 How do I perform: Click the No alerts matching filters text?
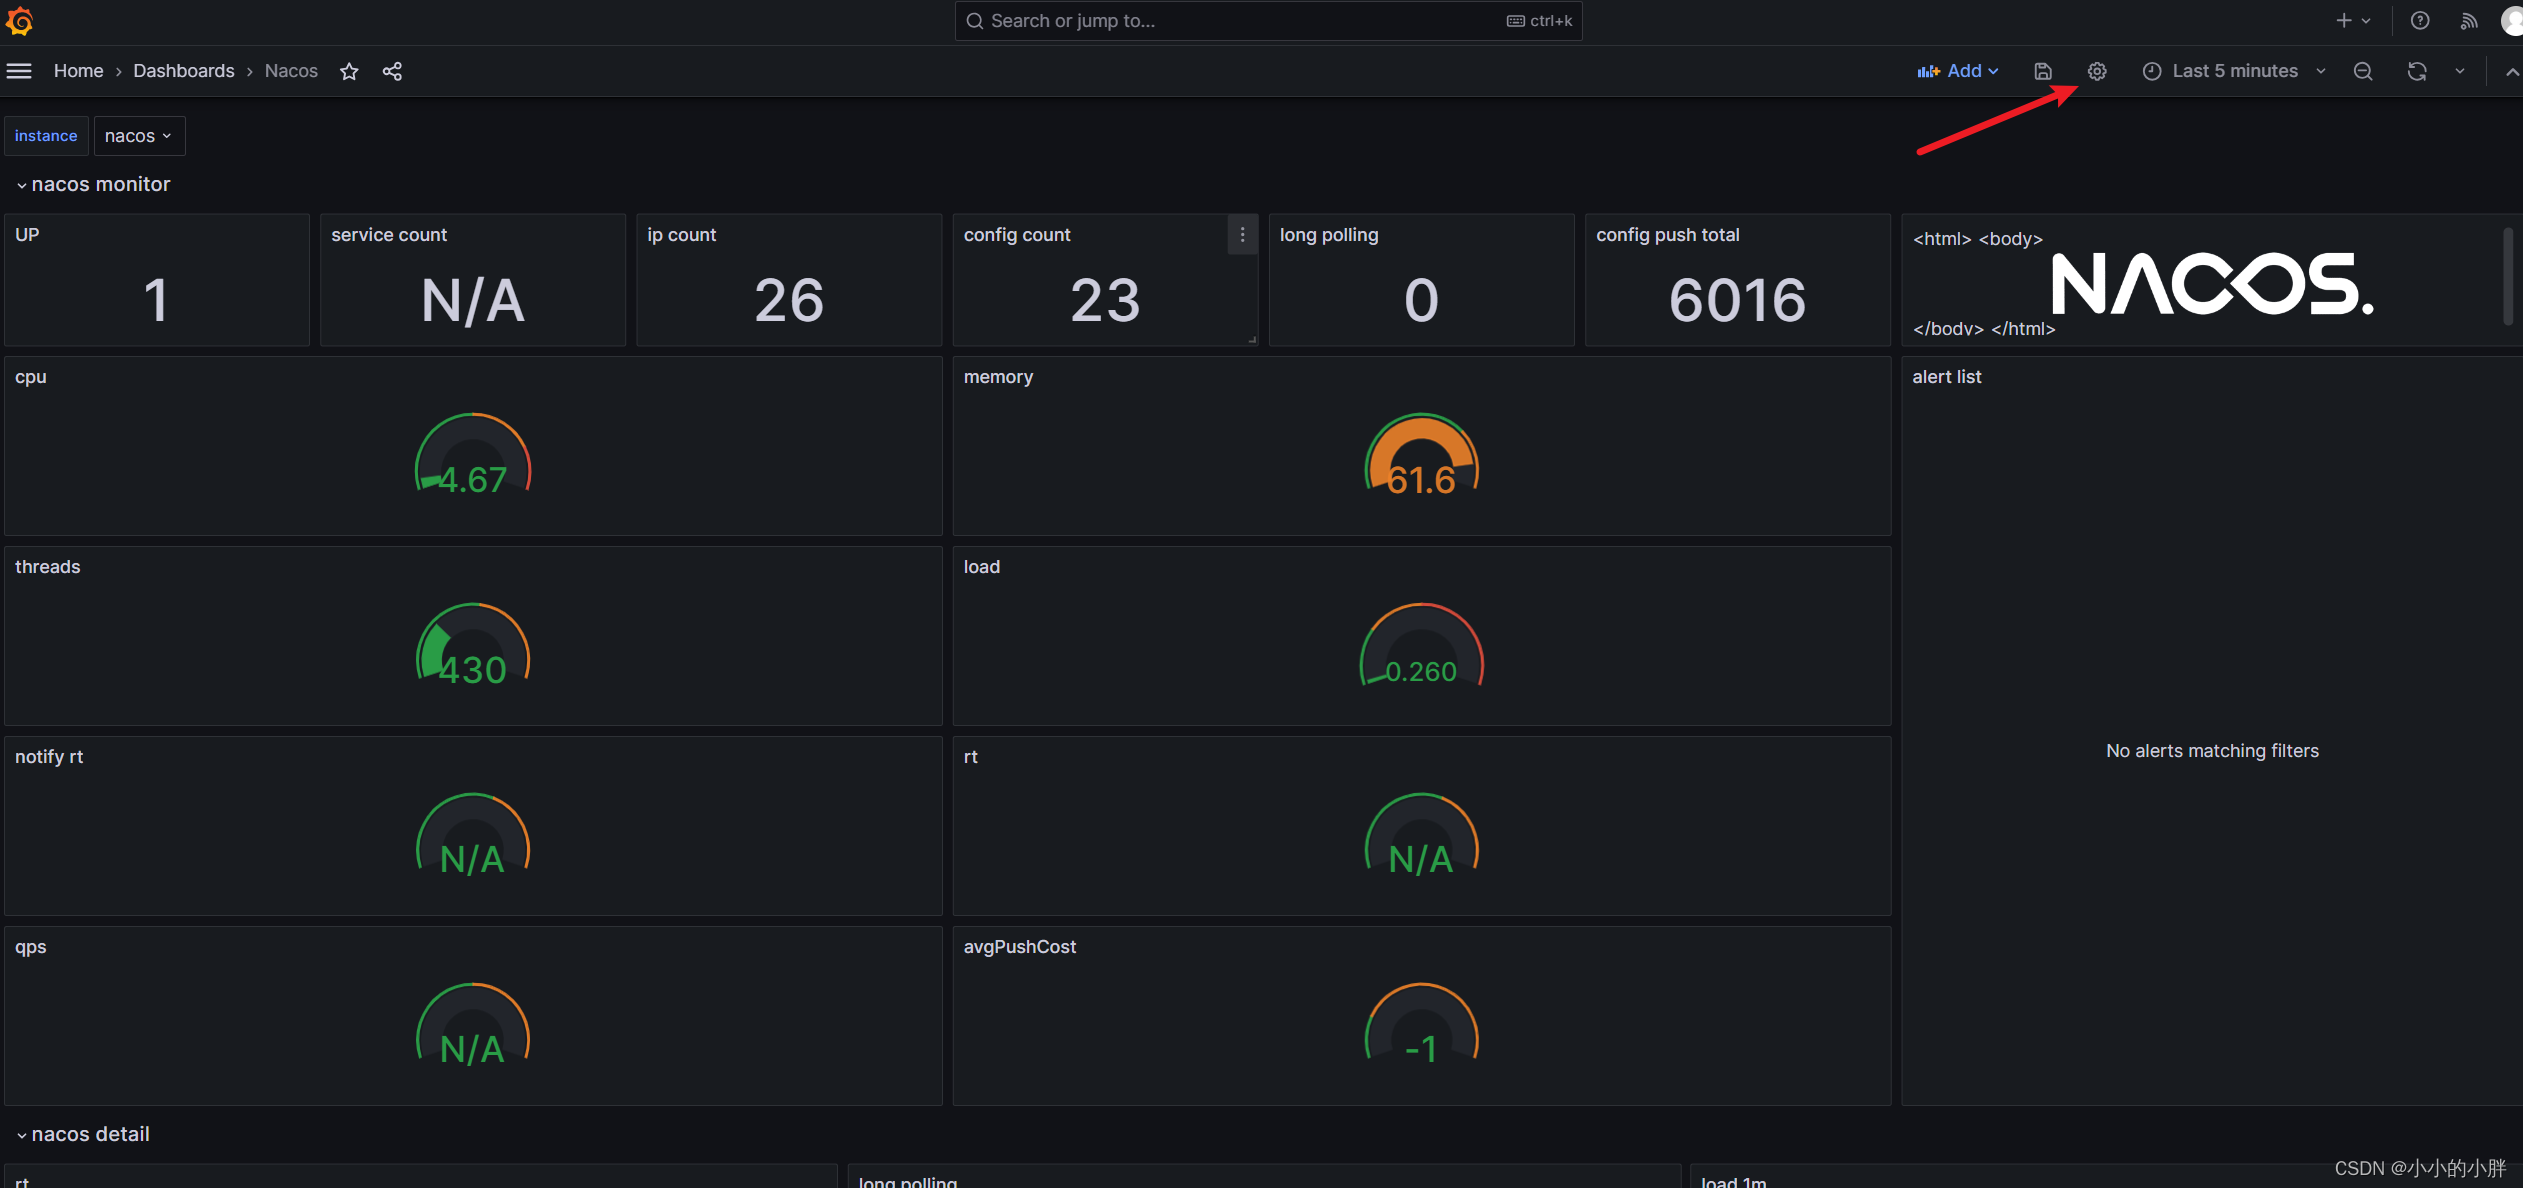click(2212, 751)
